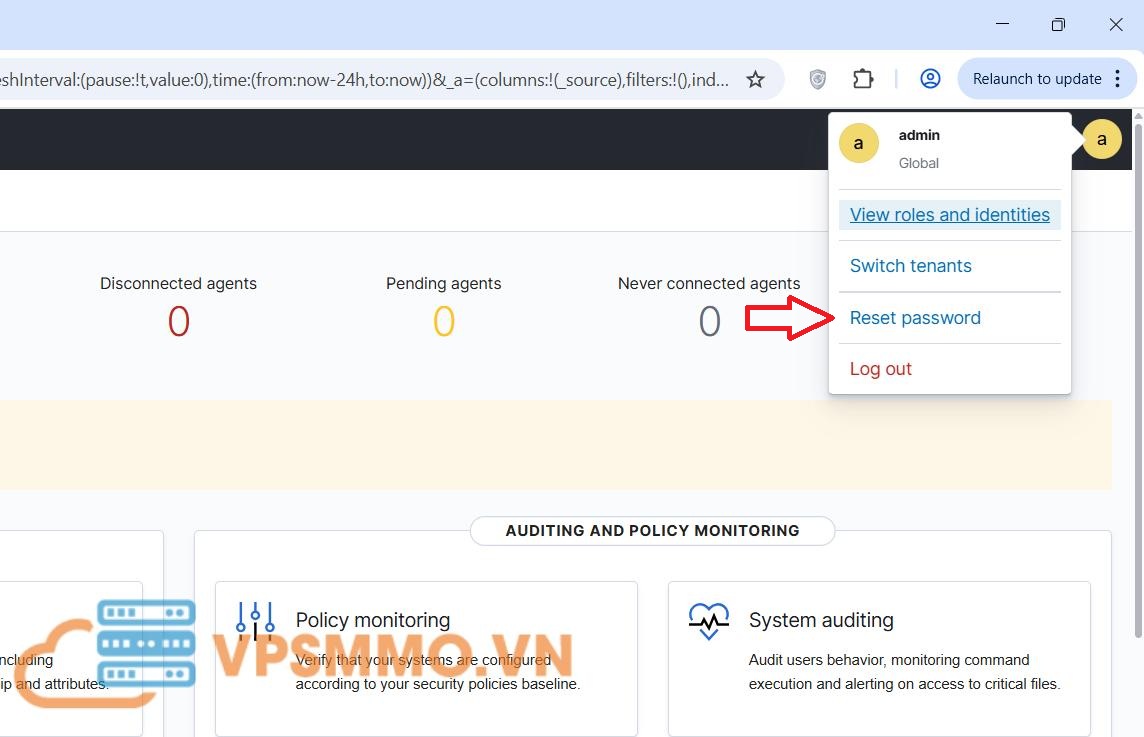Open Chrome's three-dot menu
The width and height of the screenshot is (1144, 737).
pos(1118,79)
